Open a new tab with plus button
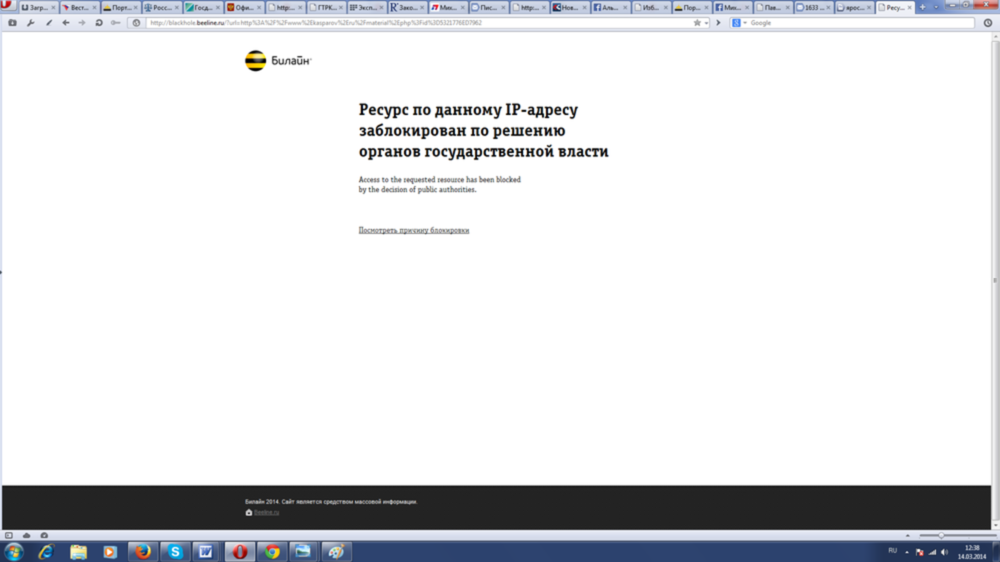The image size is (1000, 562). (x=922, y=8)
